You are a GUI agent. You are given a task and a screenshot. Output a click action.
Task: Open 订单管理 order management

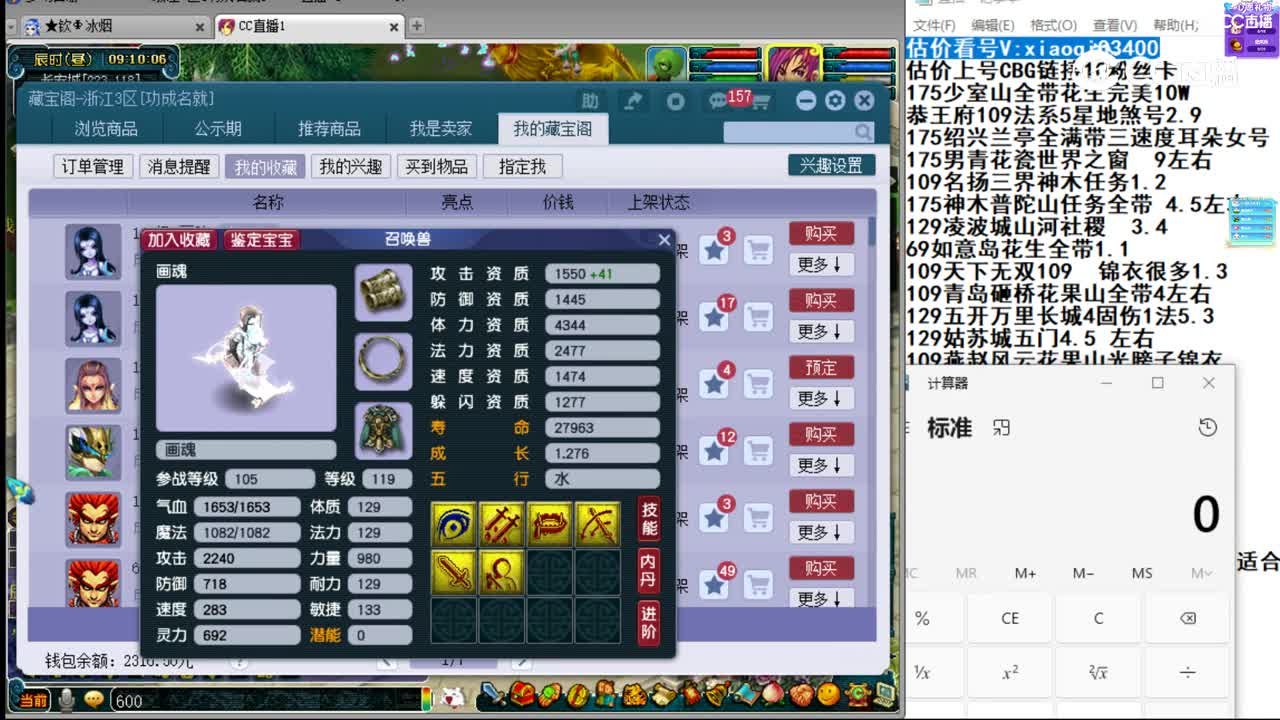(x=93, y=166)
